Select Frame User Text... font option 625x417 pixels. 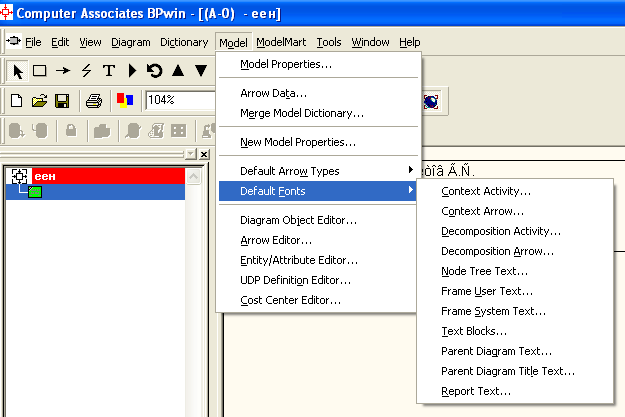pyautogui.click(x=515, y=291)
